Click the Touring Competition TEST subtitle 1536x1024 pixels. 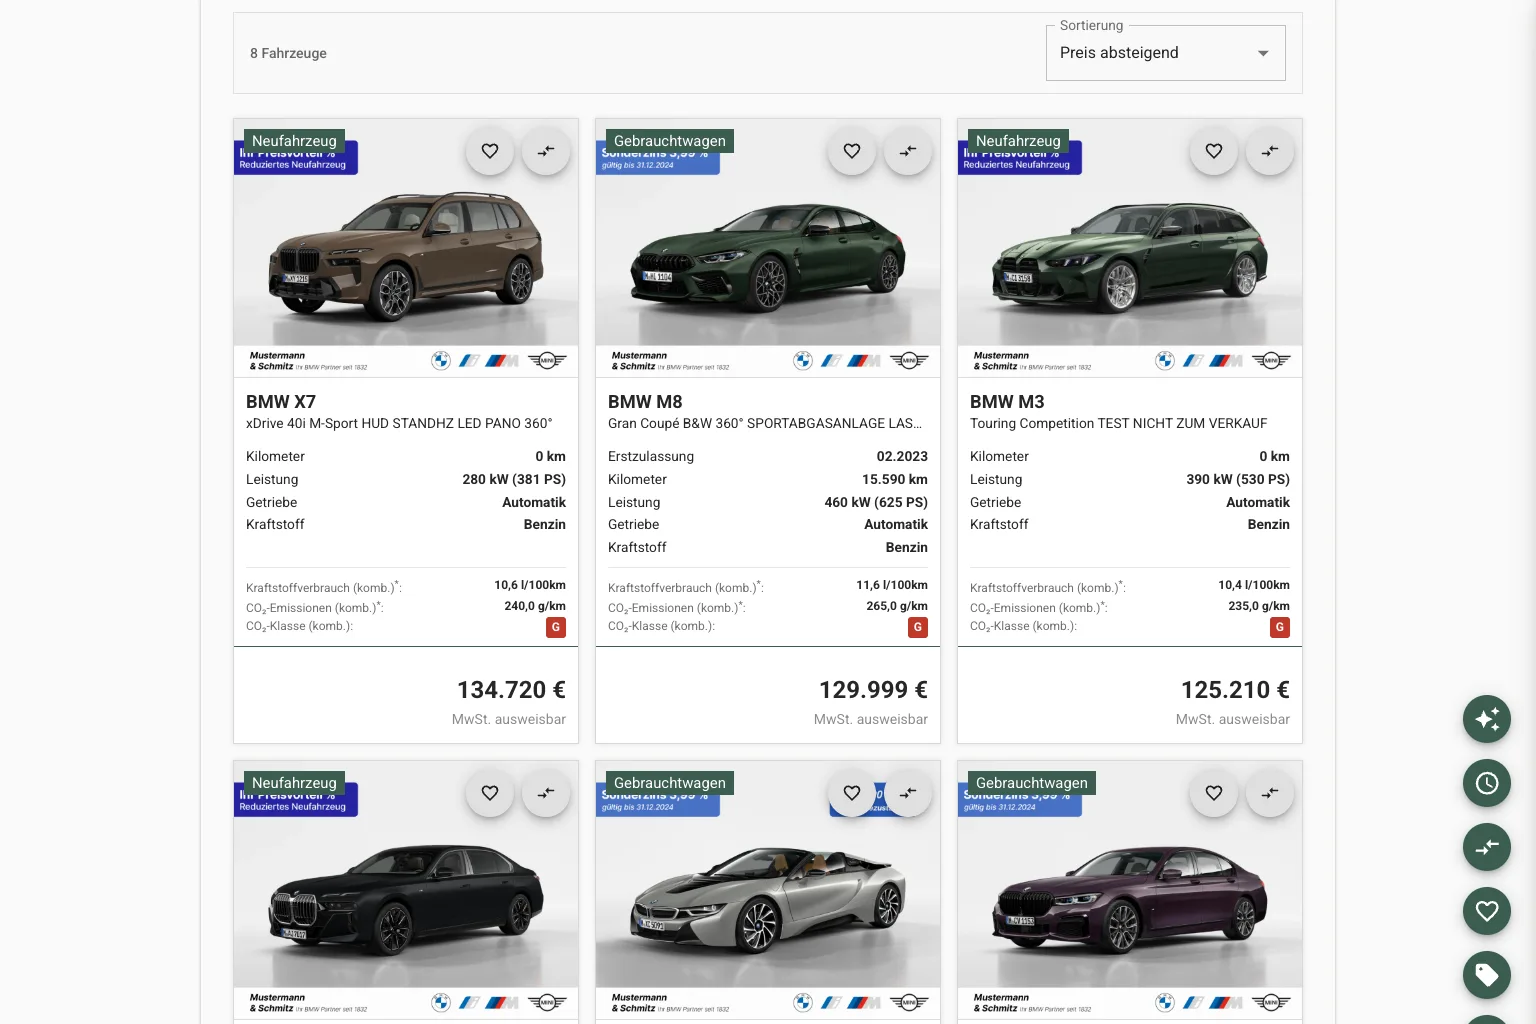[x=1118, y=424]
